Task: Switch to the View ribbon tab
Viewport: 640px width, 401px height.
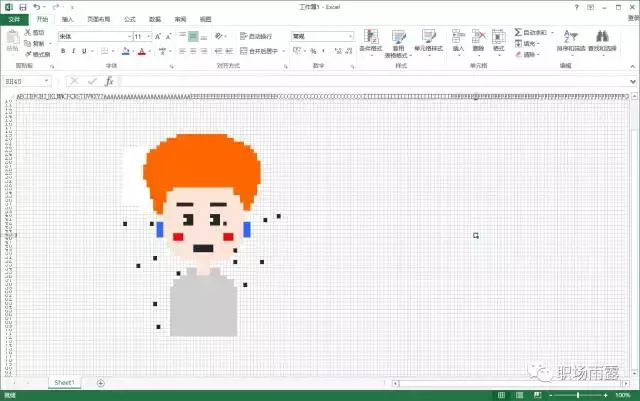Action: (x=205, y=19)
